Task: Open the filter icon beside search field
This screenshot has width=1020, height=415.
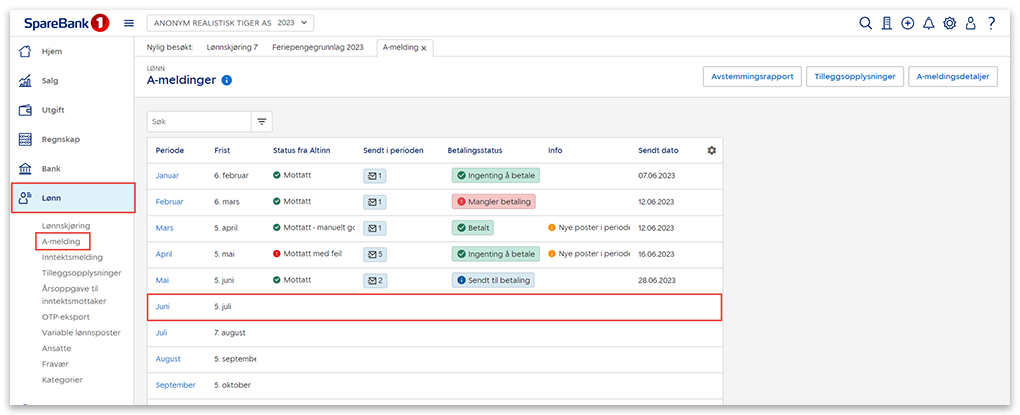Action: [262, 121]
